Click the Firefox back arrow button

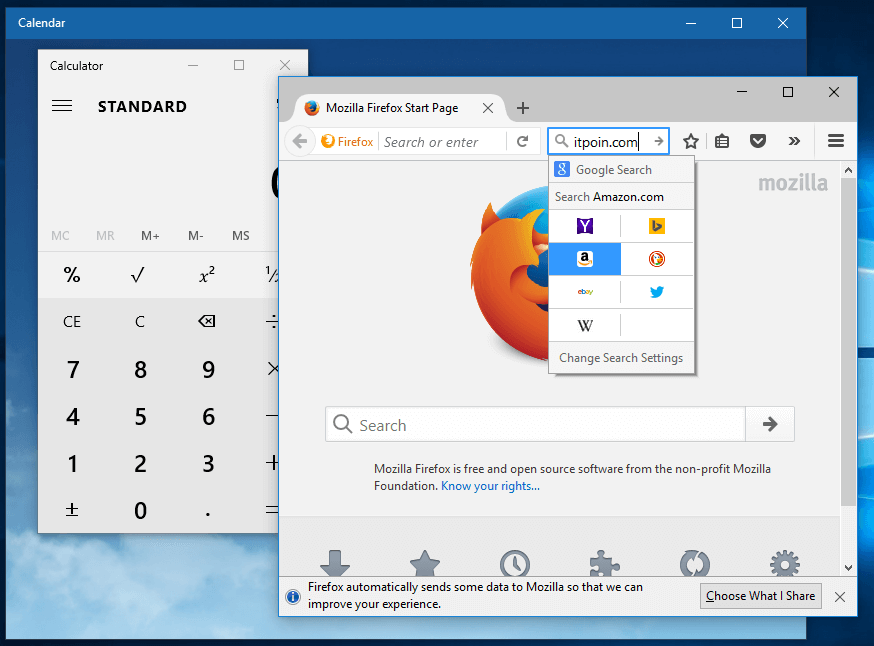(300, 142)
